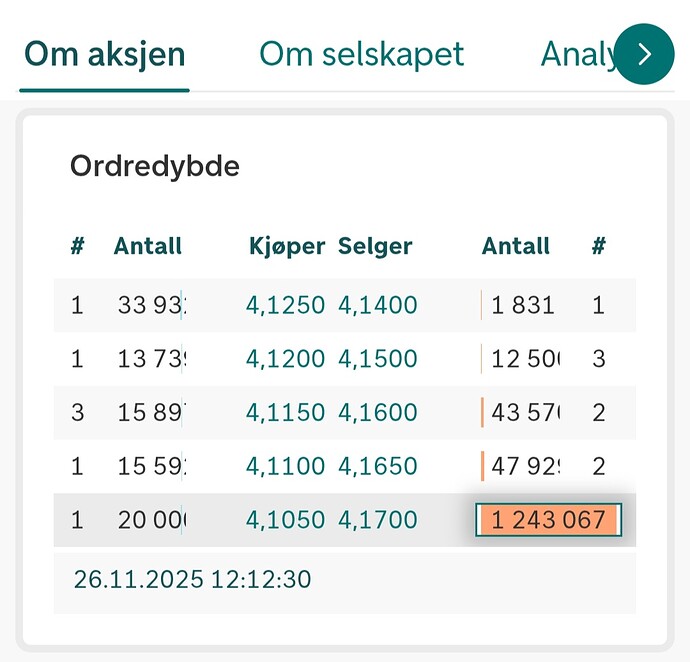This screenshot has width=690, height=662.
Task: Select seller price 4,1500
Action: click(x=378, y=358)
